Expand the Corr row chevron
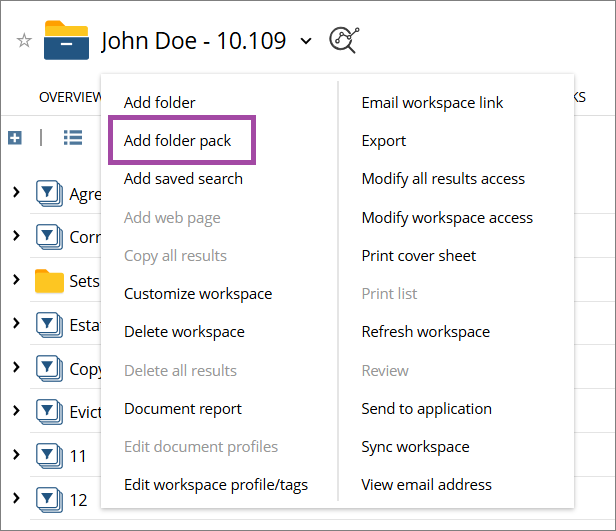 (x=16, y=236)
